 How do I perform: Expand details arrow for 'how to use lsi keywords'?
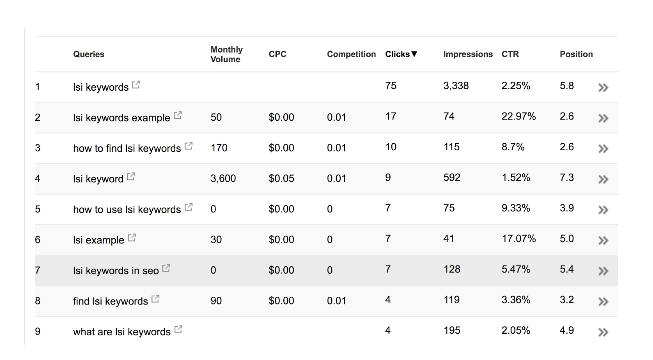pos(603,210)
